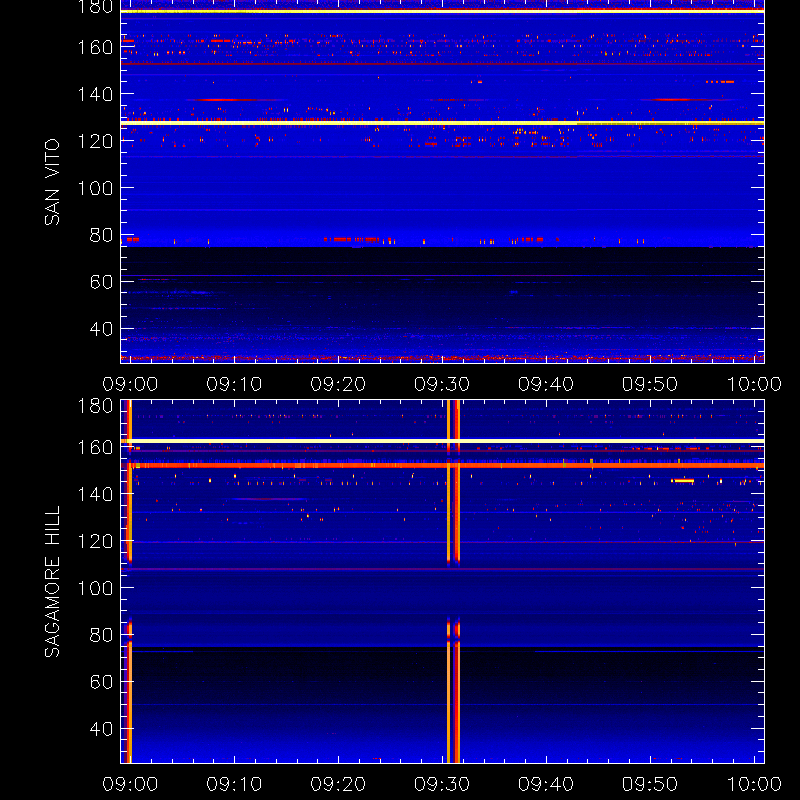Click the 09:40 time label under San Vito plot
The height and width of the screenshot is (800, 800).
(546, 384)
